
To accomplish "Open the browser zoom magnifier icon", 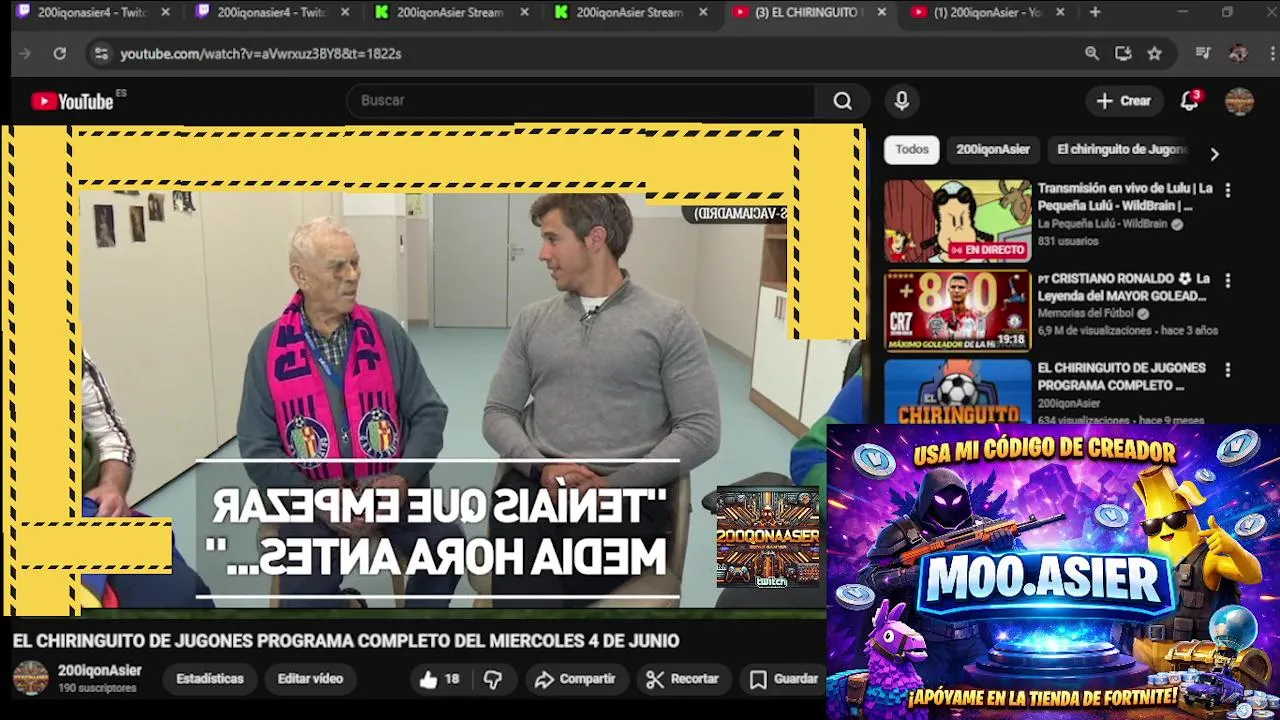I will click(1092, 54).
